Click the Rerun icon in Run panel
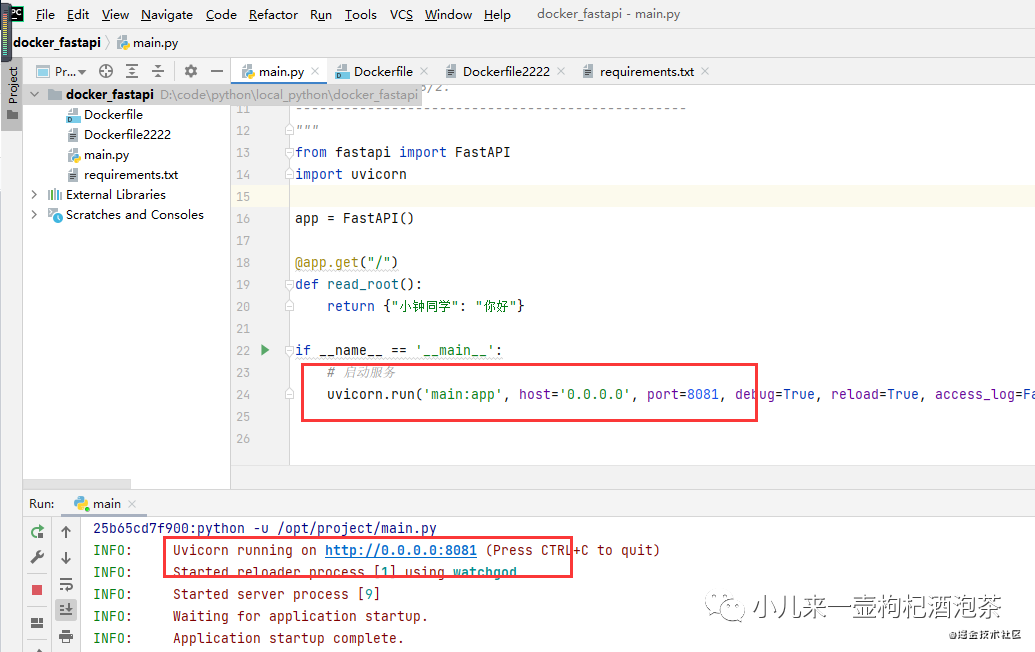 (38, 532)
